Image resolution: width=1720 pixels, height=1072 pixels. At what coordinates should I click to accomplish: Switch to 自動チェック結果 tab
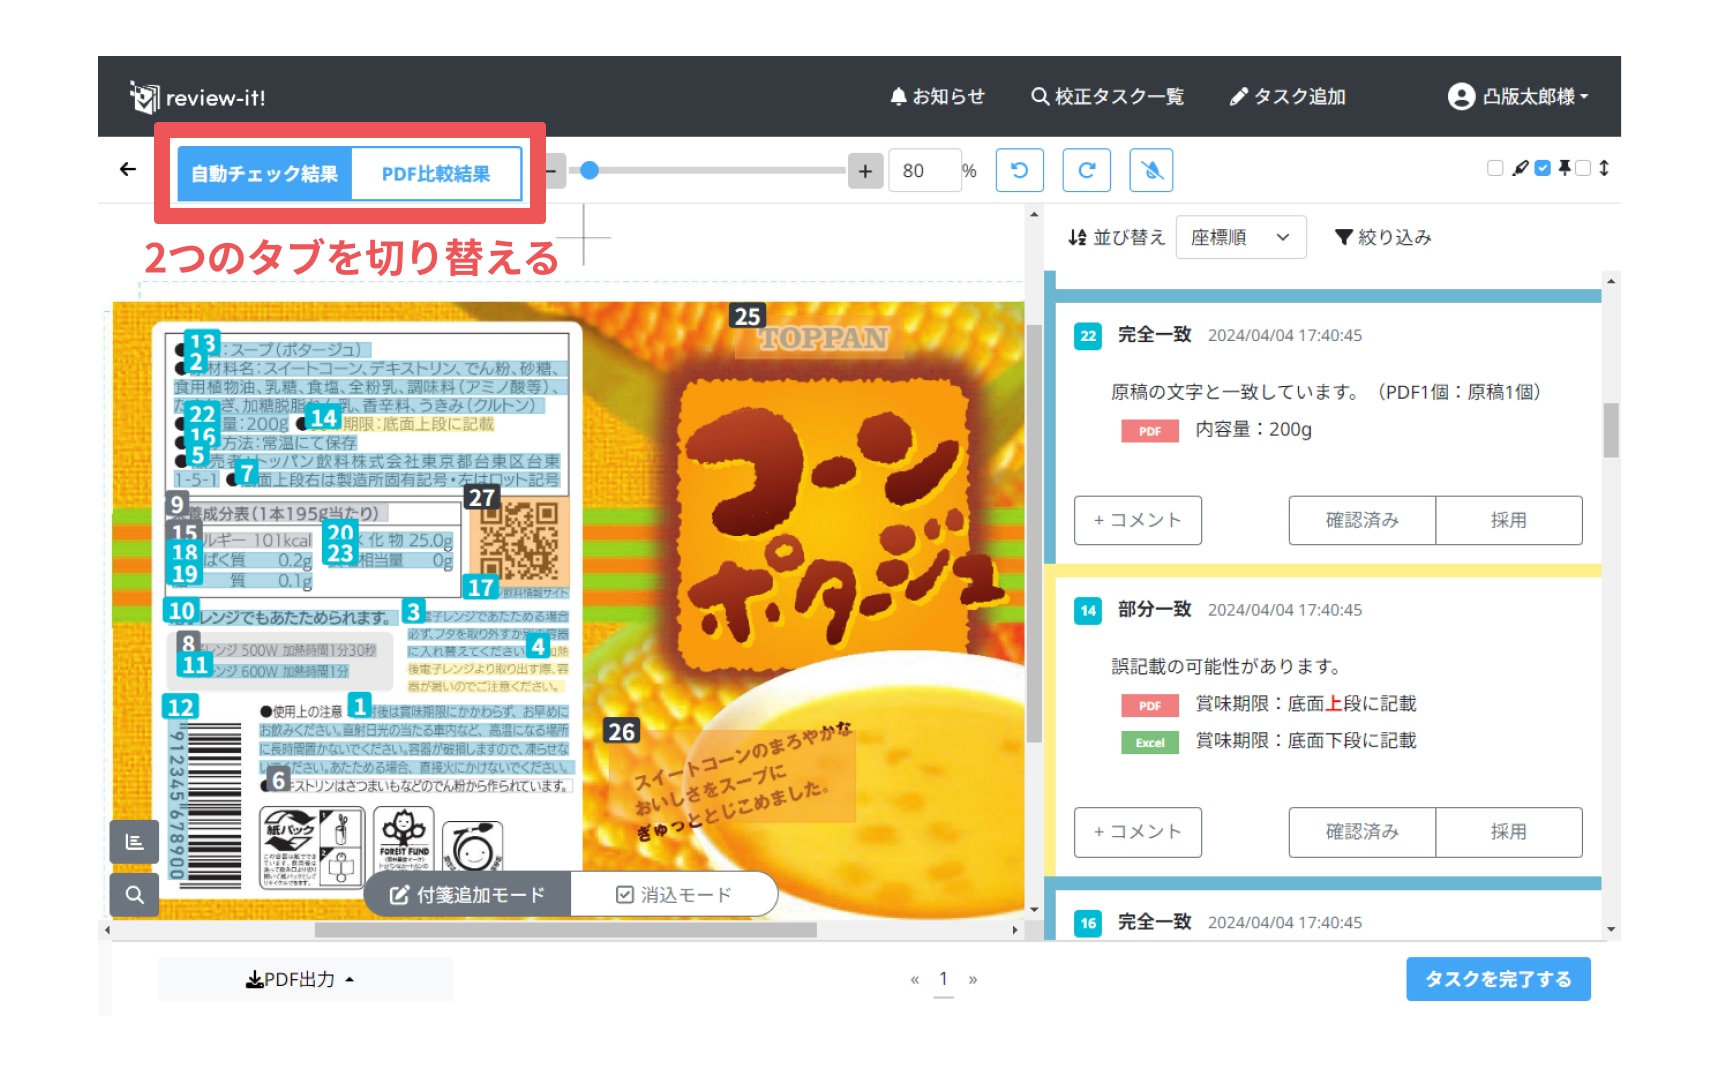point(265,174)
